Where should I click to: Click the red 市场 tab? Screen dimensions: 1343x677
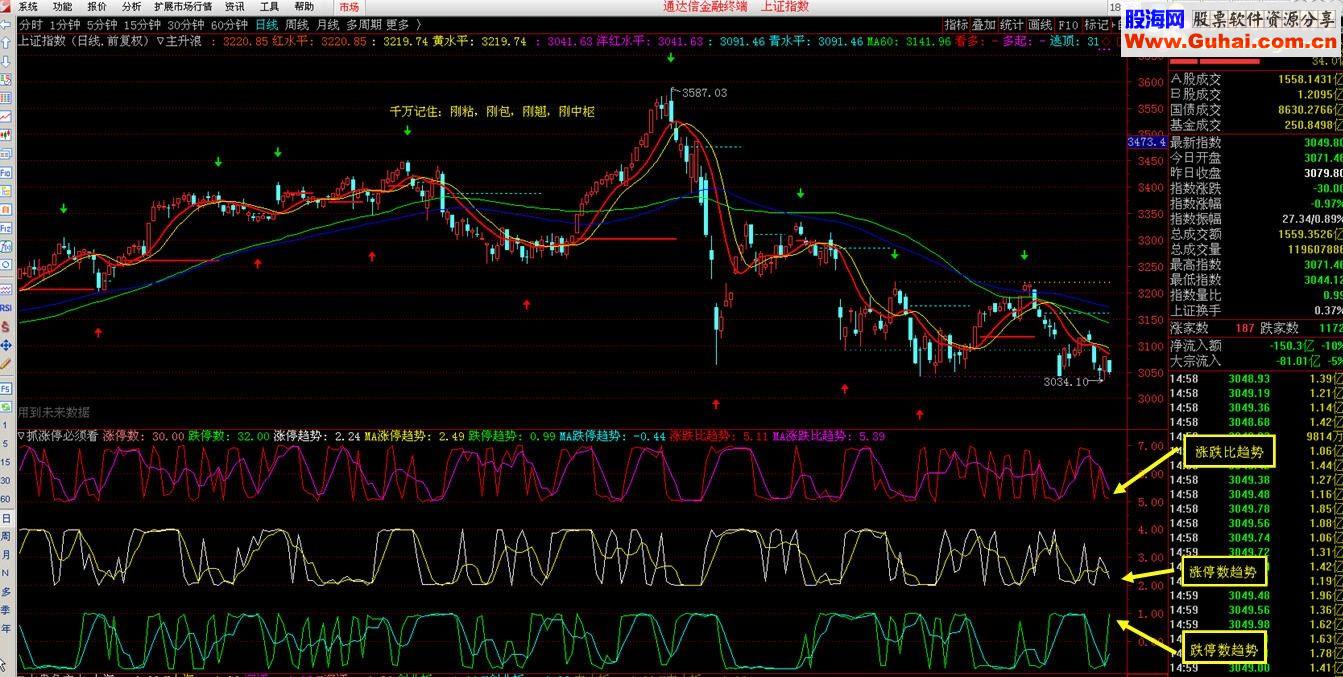tap(349, 7)
